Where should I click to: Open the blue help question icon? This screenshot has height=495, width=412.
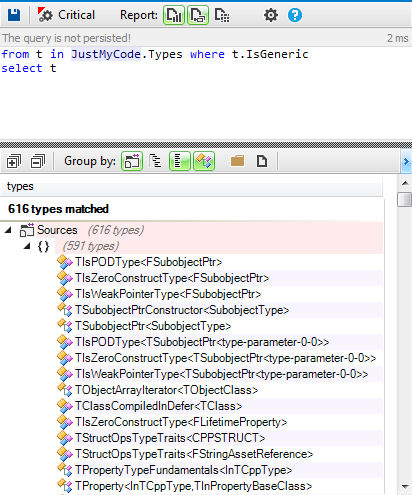coord(295,15)
